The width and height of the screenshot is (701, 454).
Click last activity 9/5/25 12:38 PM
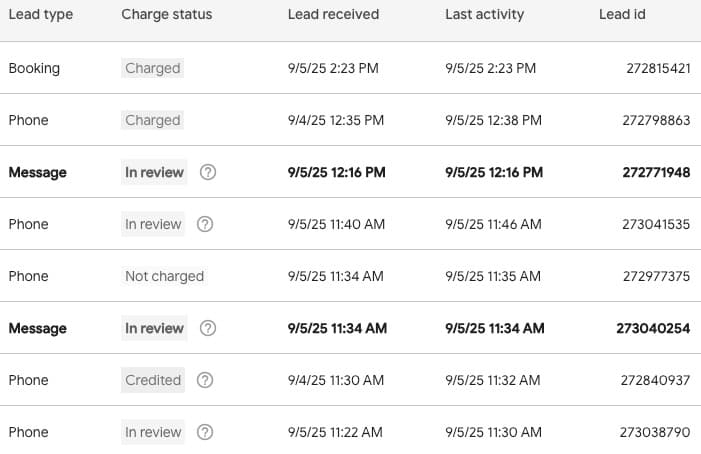493,120
